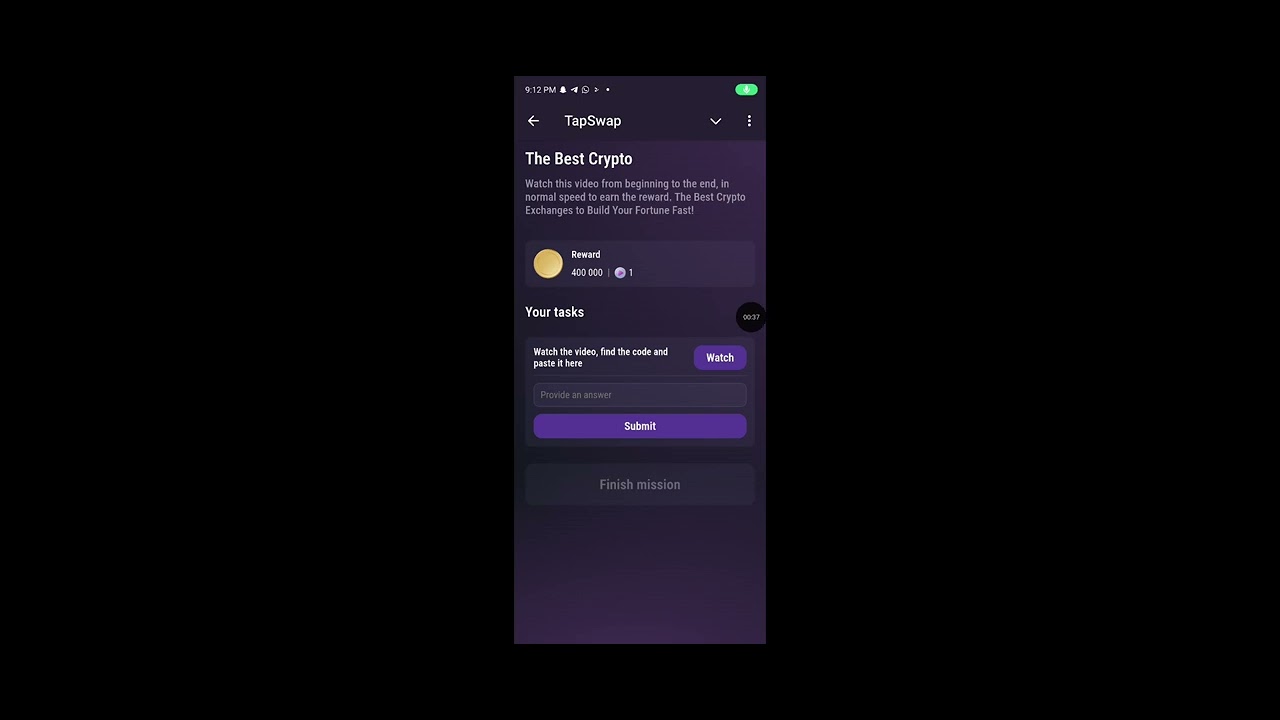The image size is (1280, 720).
Task: Click the TapSwap title in header
Action: (593, 121)
